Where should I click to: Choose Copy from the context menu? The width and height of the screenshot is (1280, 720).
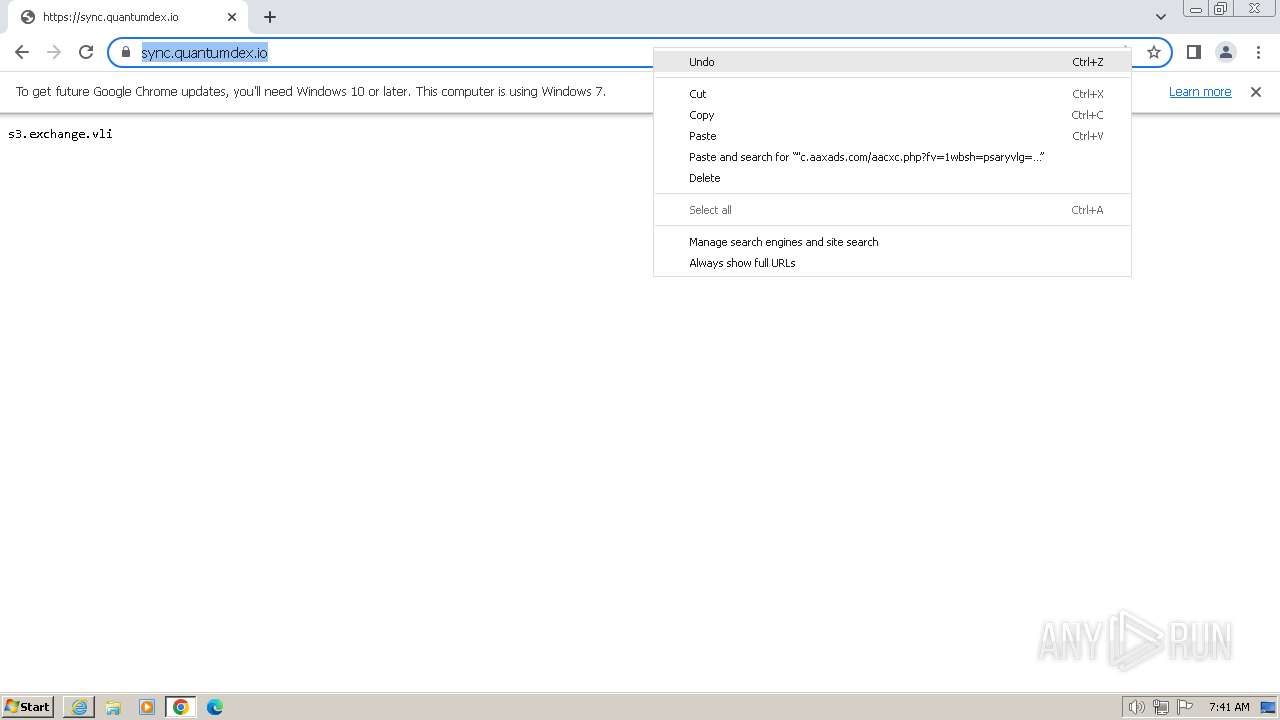click(x=892, y=115)
